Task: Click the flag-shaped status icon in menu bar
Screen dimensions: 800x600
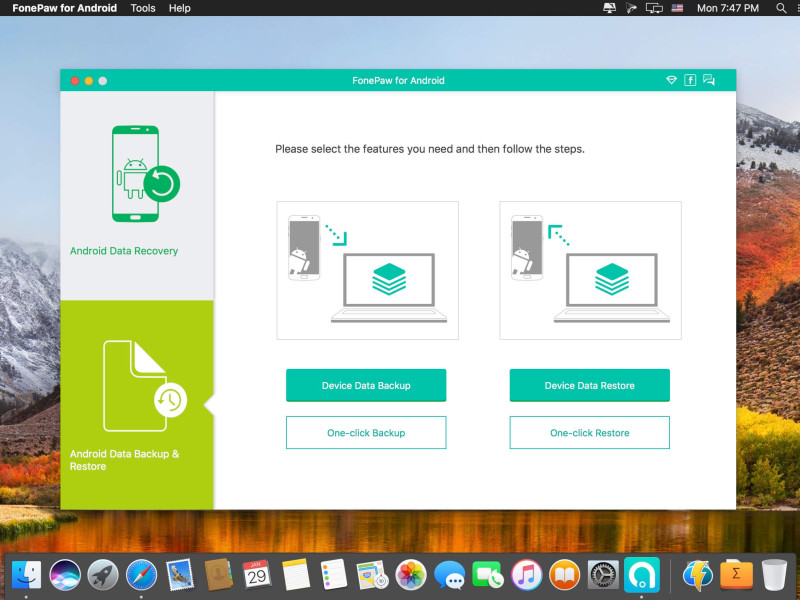Action: 631,8
